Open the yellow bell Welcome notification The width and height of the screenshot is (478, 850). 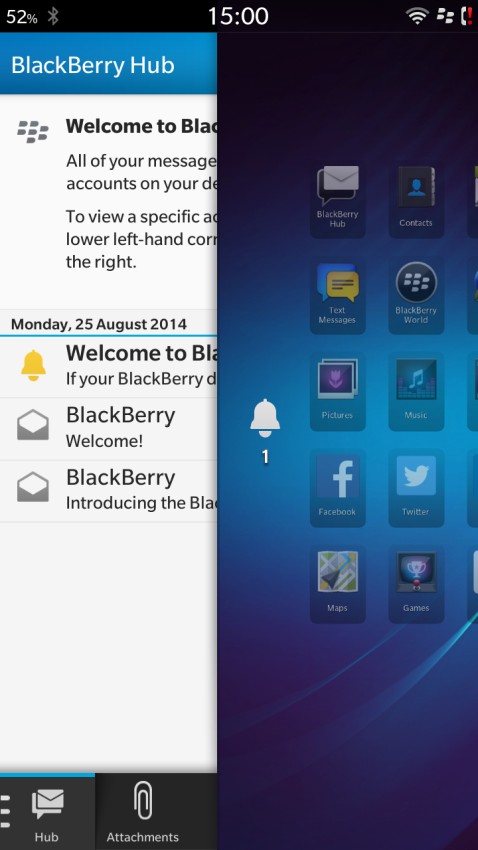(108, 366)
